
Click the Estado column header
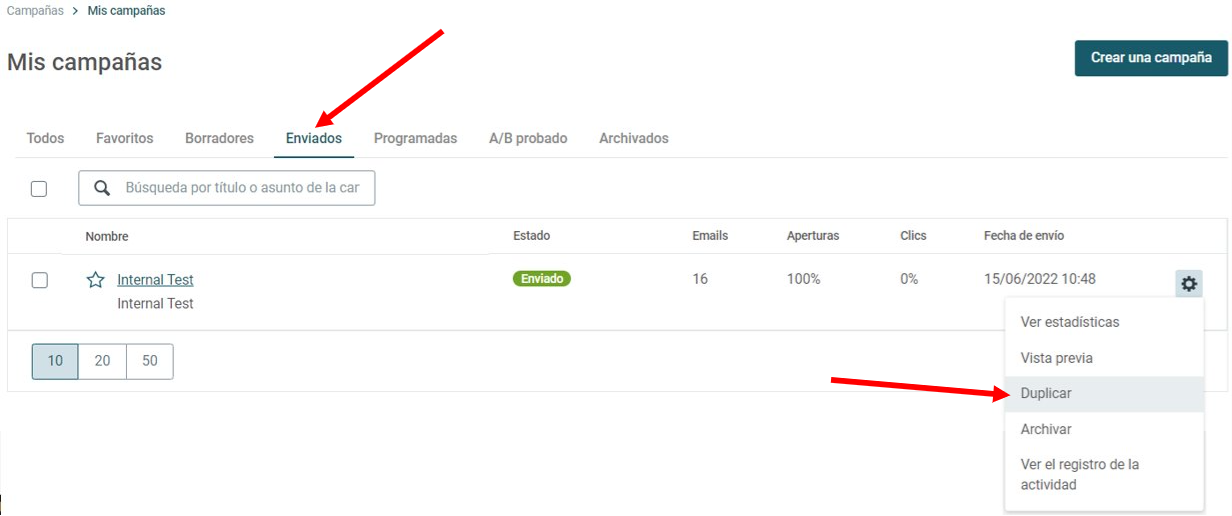[532, 236]
